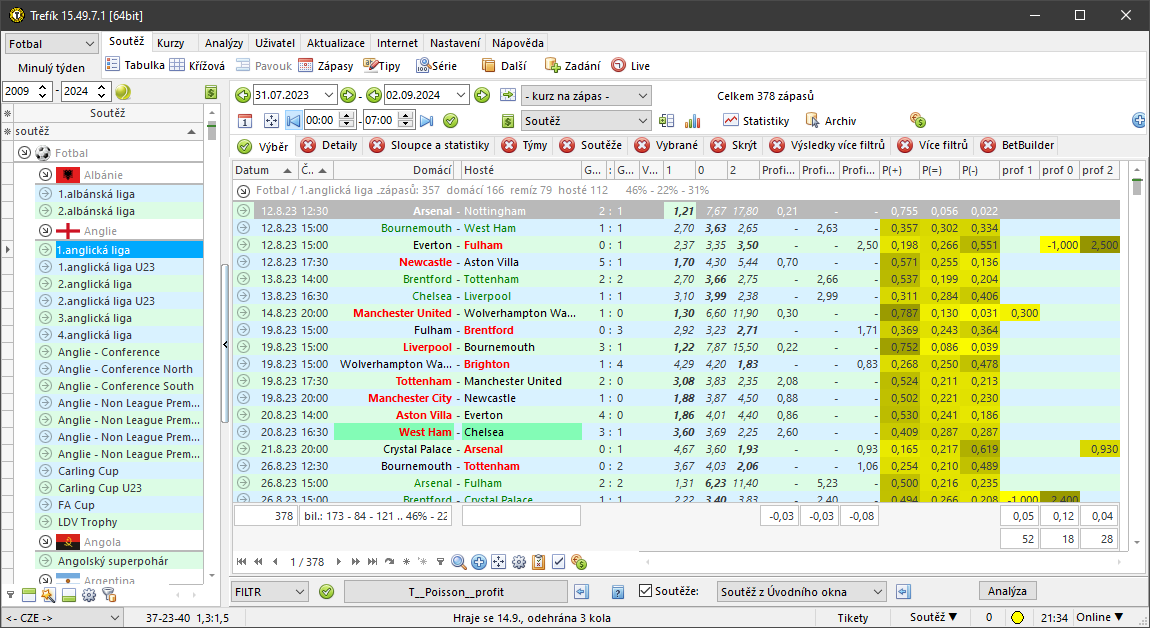
Task: Confirm time range with the green check icon
Action: [451, 120]
